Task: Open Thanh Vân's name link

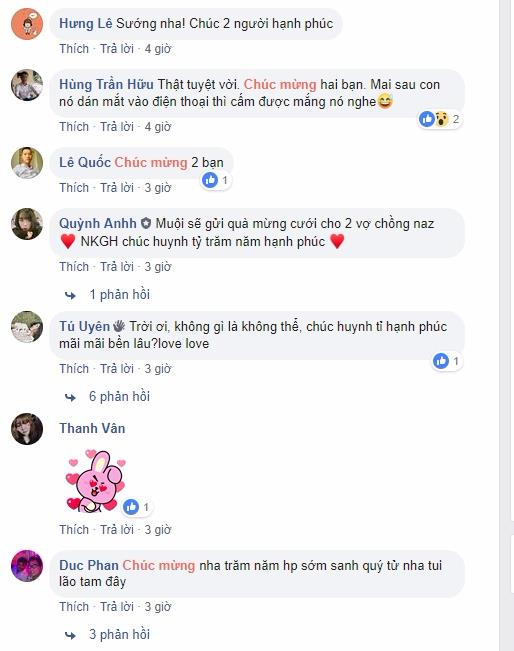Action: 92,428
